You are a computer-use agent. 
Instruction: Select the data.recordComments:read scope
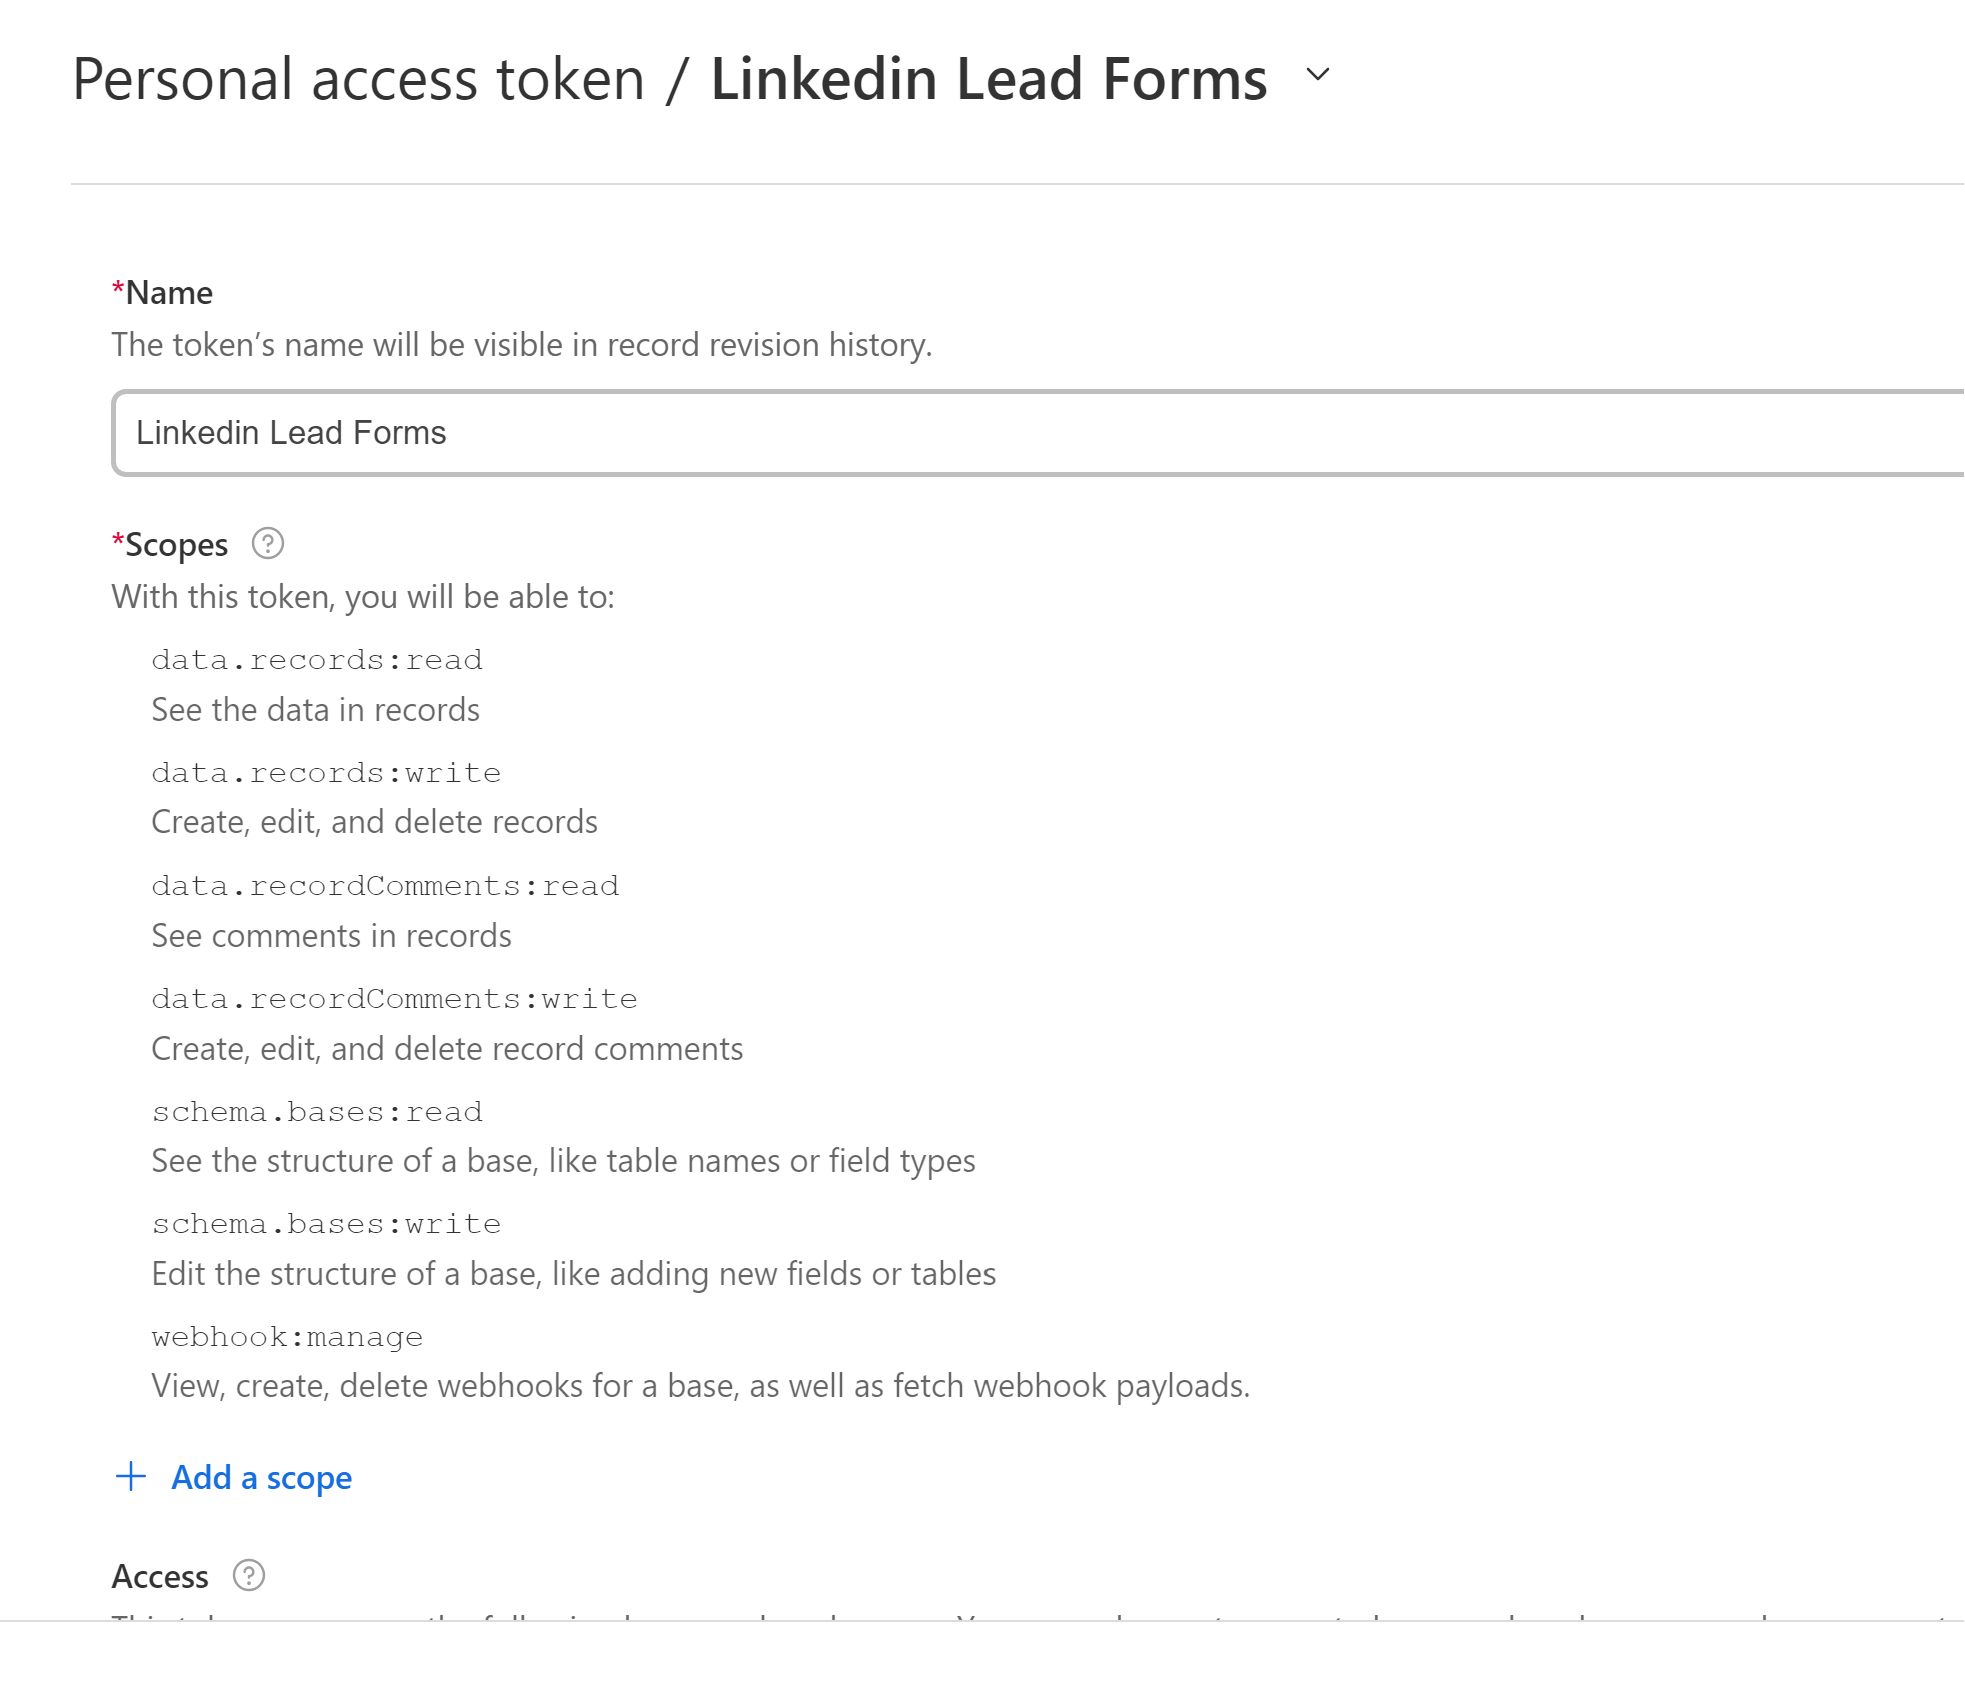tap(385, 886)
